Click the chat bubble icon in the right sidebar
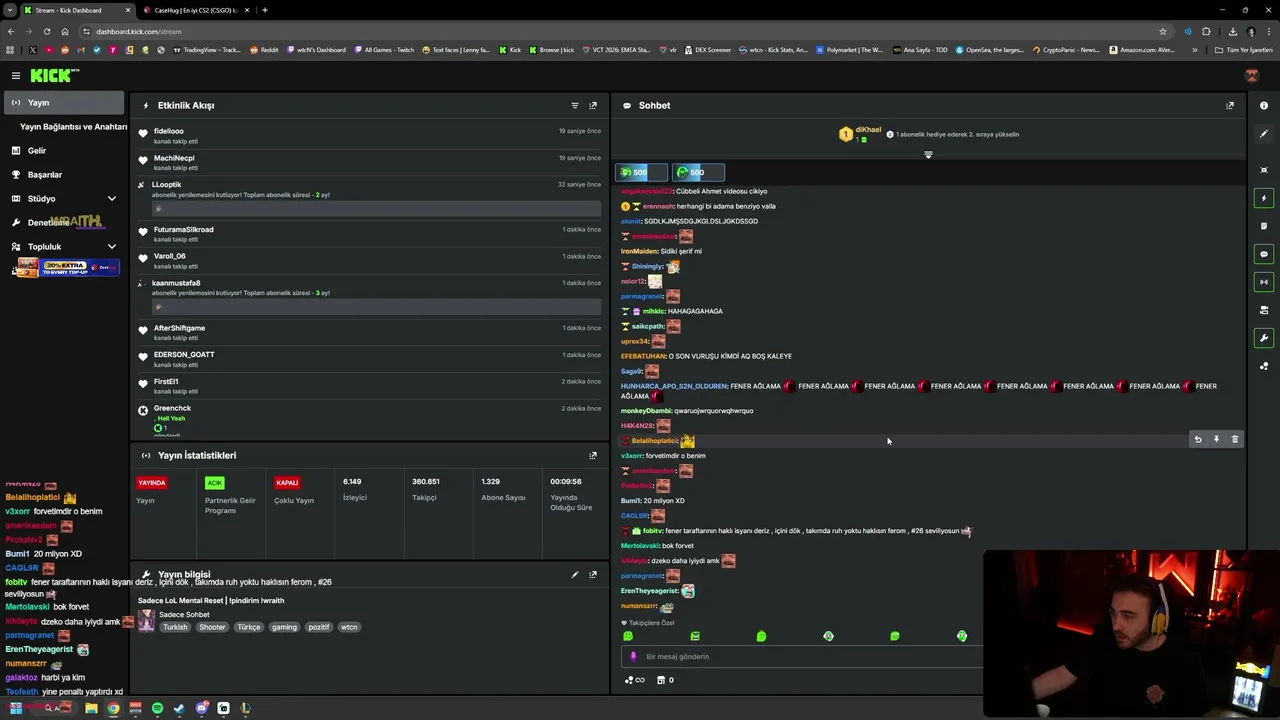Viewport: 1280px width, 720px height. [1264, 254]
